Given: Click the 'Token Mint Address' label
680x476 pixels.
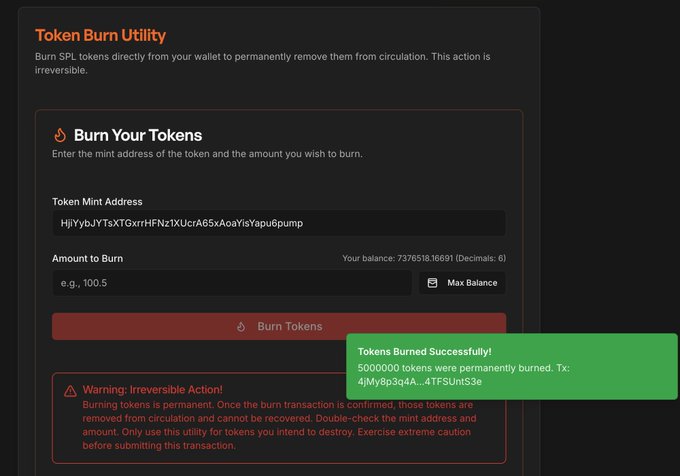Looking at the screenshot, I should pos(97,202).
